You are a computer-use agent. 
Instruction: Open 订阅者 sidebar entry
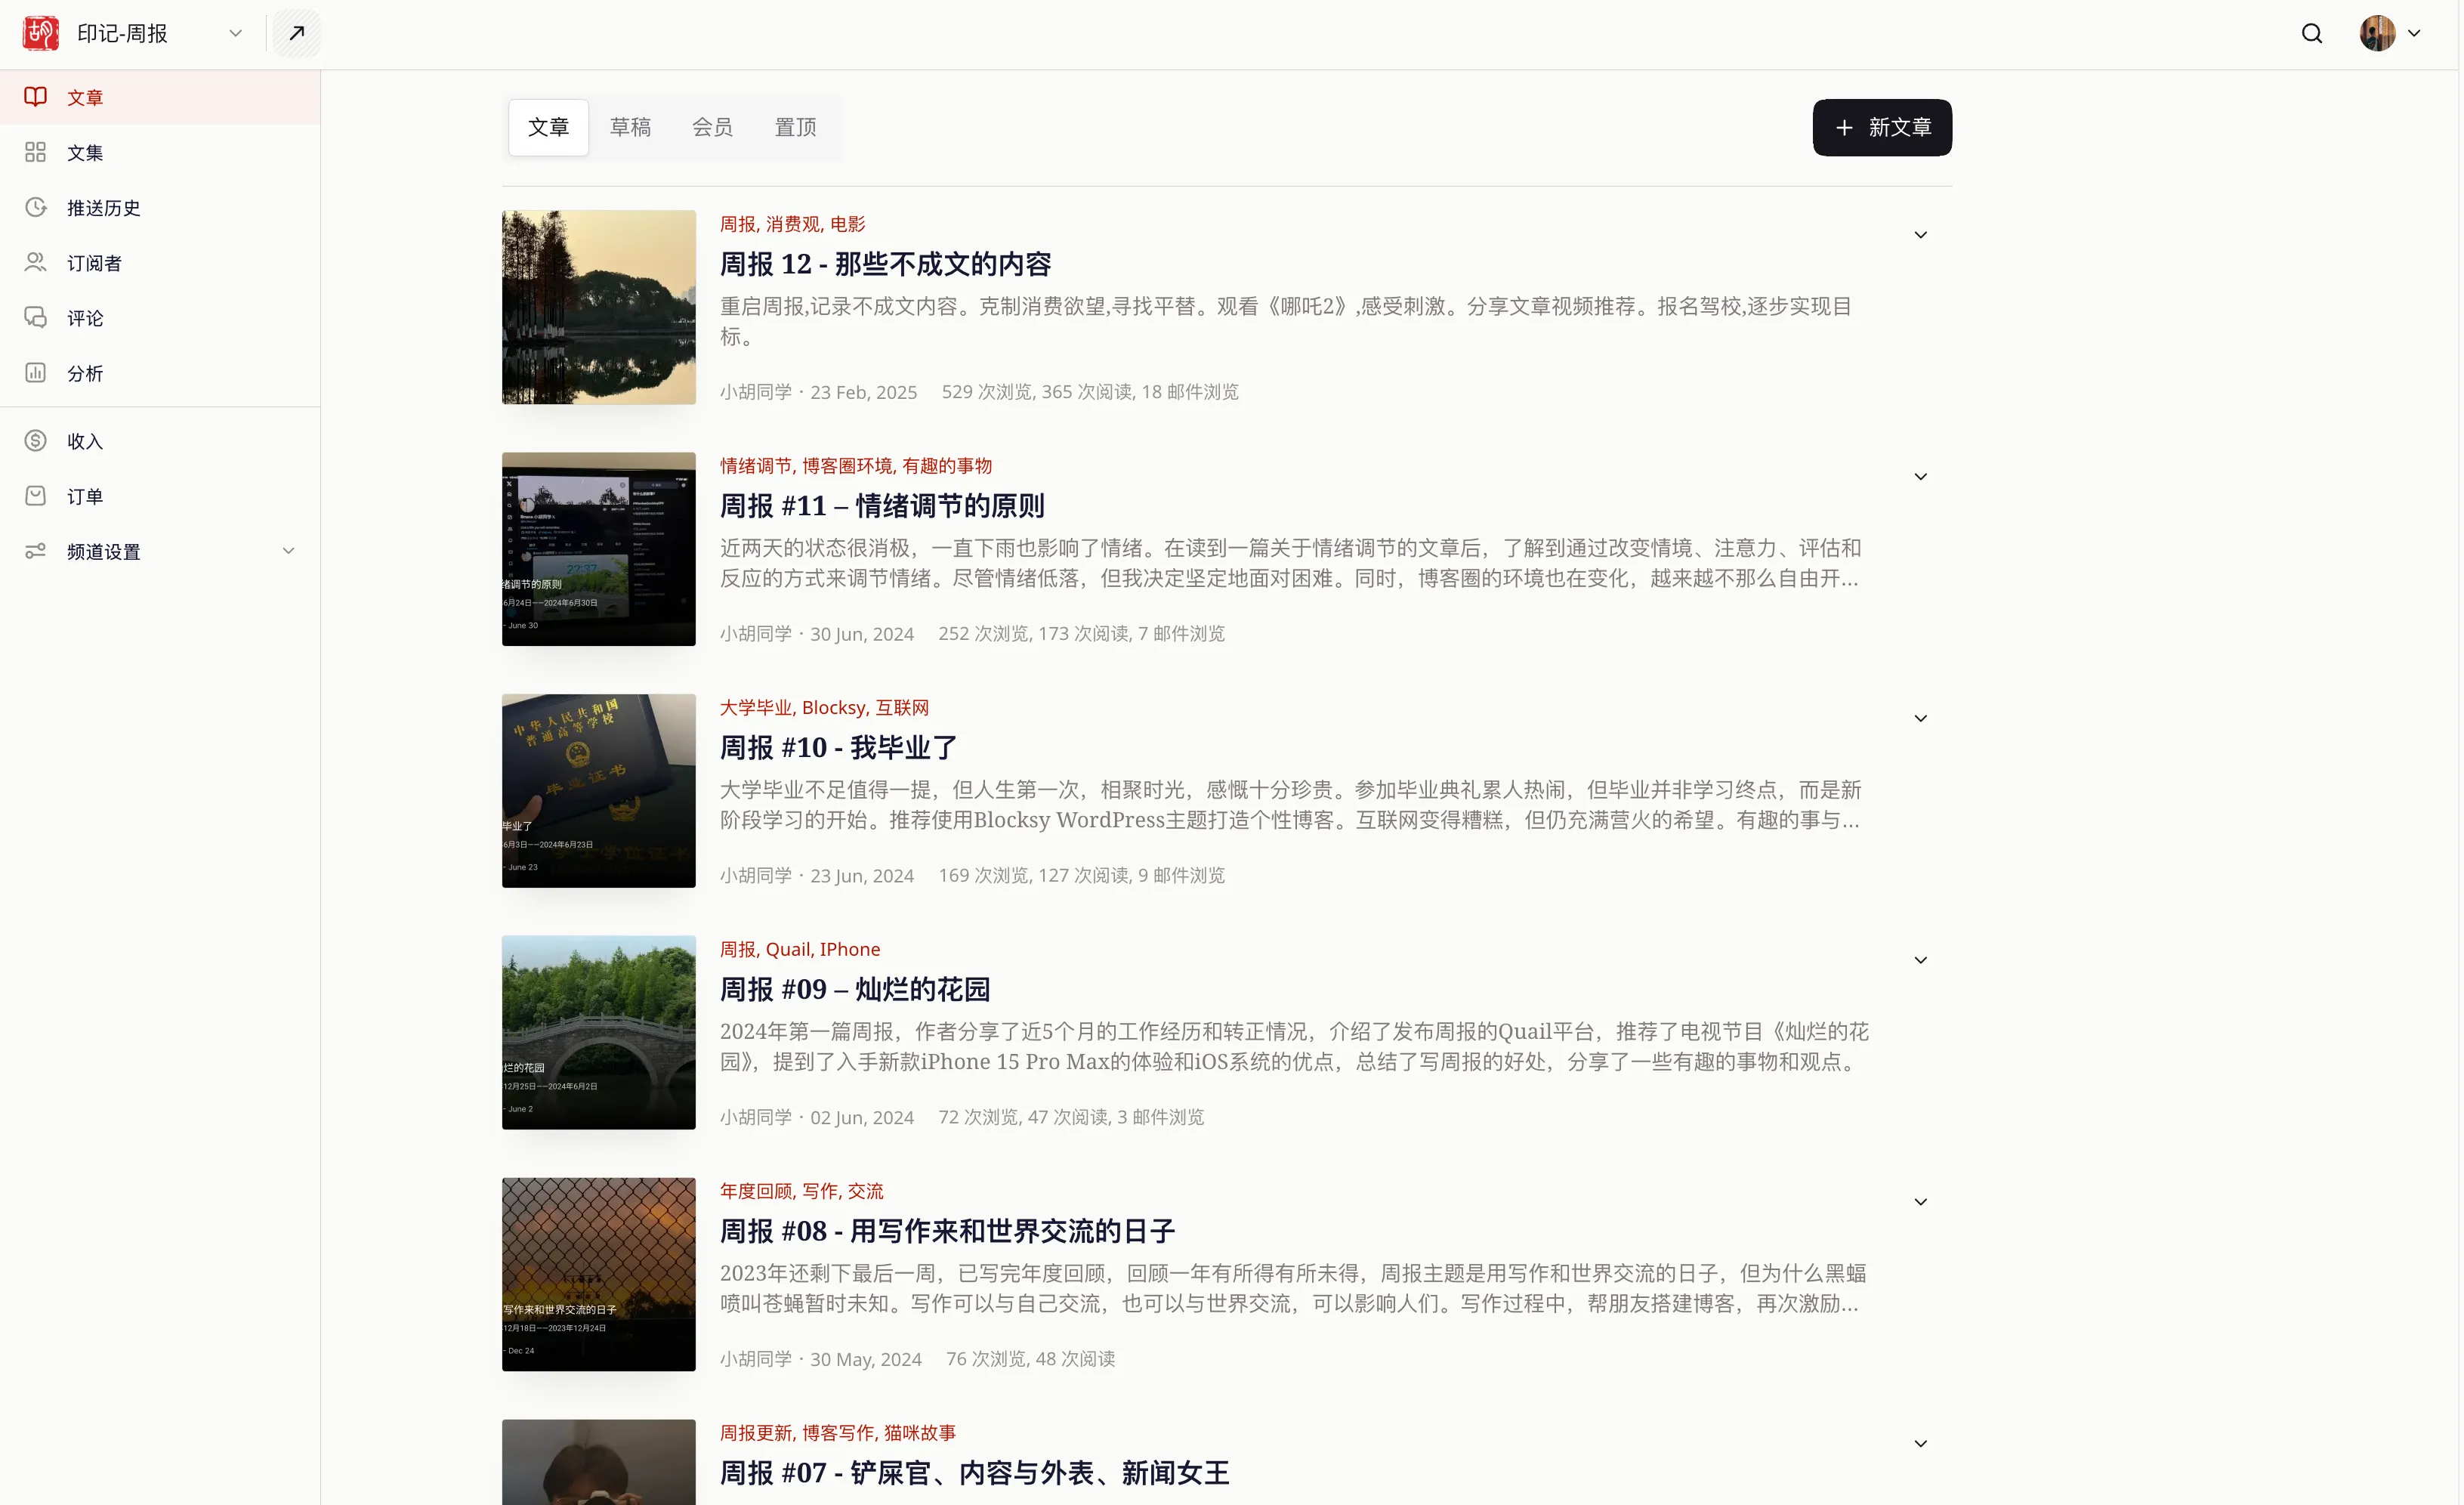160,262
